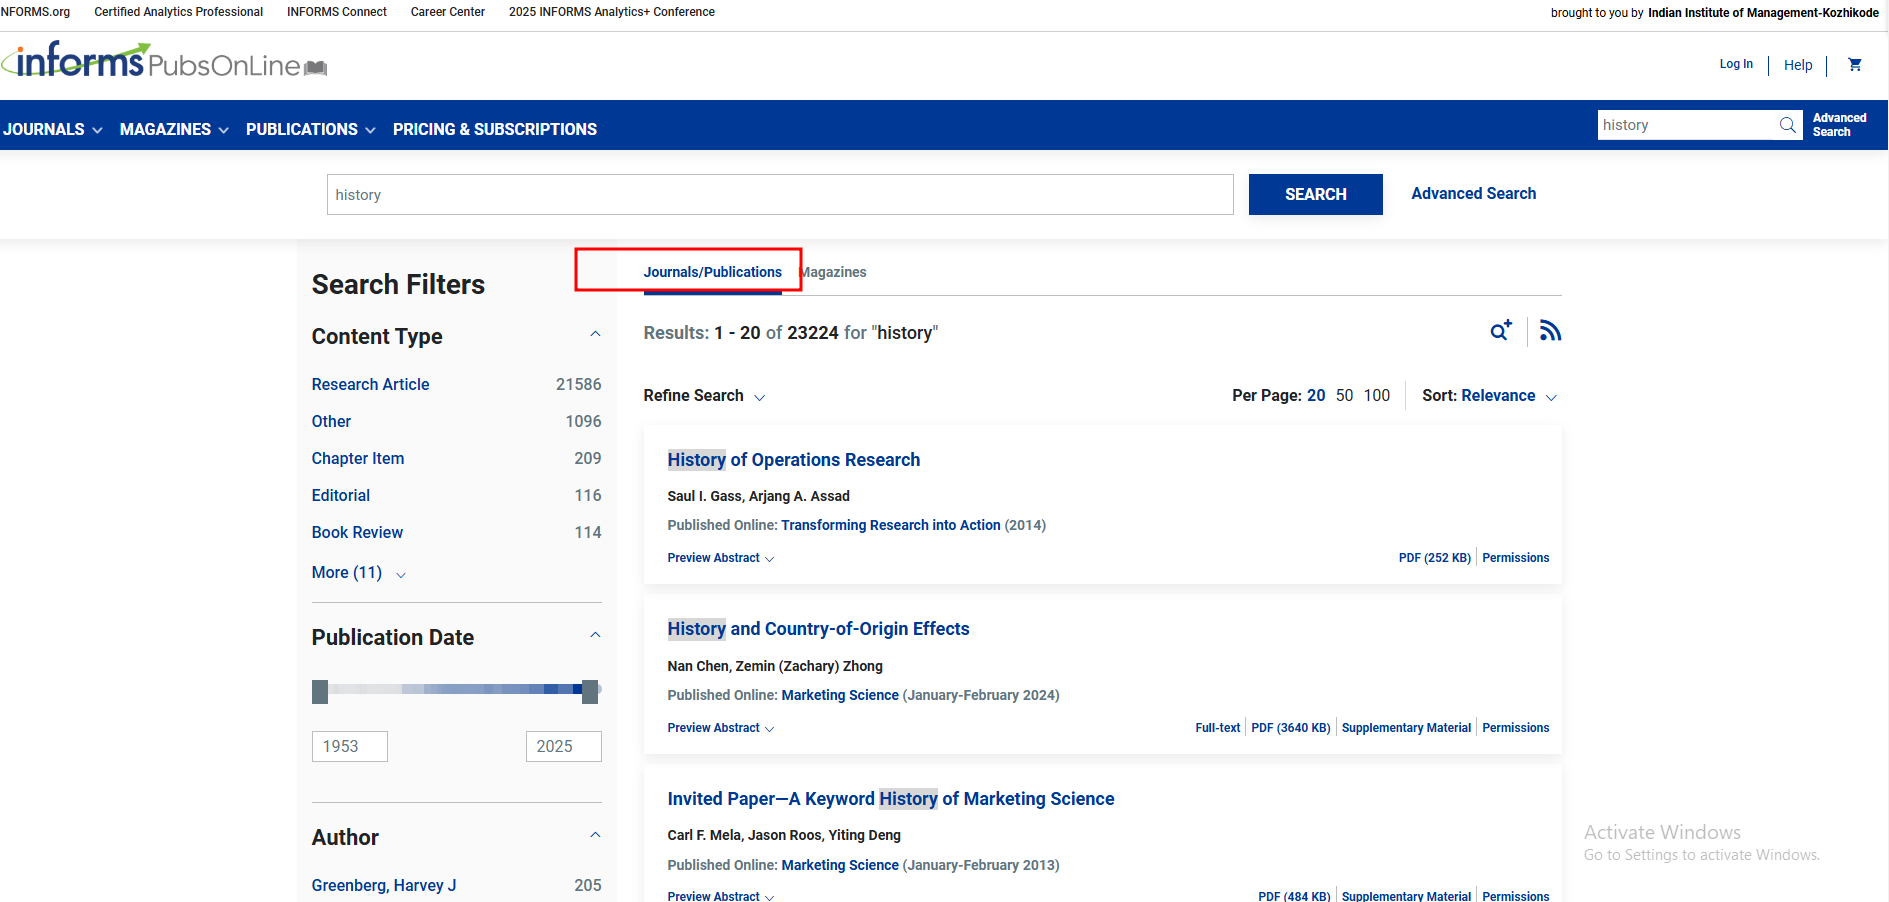1889x902 pixels.
Task: Click the INFORMS PubsOnLine logo
Action: (165, 62)
